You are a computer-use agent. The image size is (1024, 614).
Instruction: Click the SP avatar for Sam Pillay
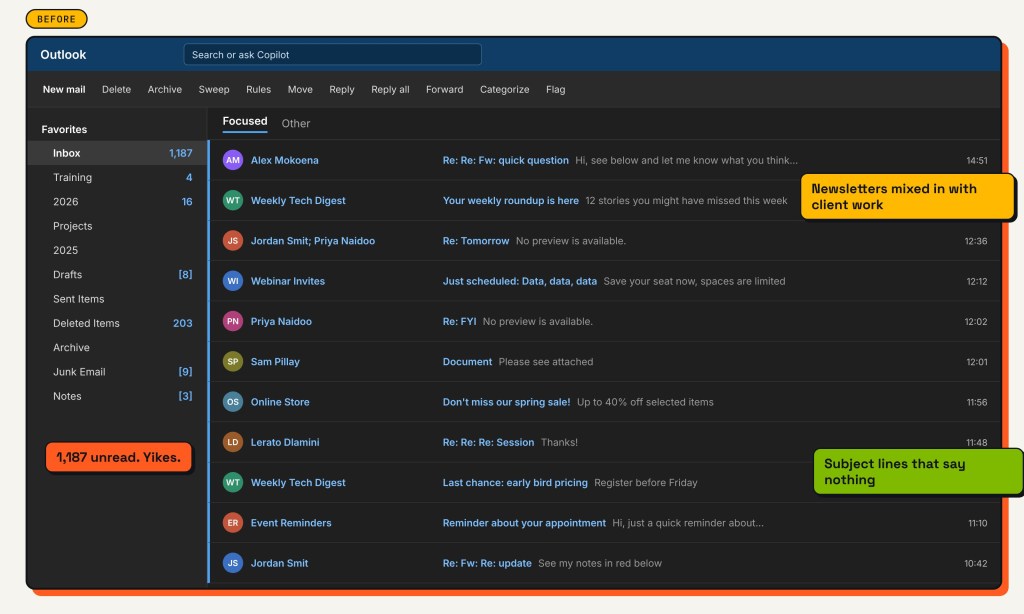click(x=232, y=362)
